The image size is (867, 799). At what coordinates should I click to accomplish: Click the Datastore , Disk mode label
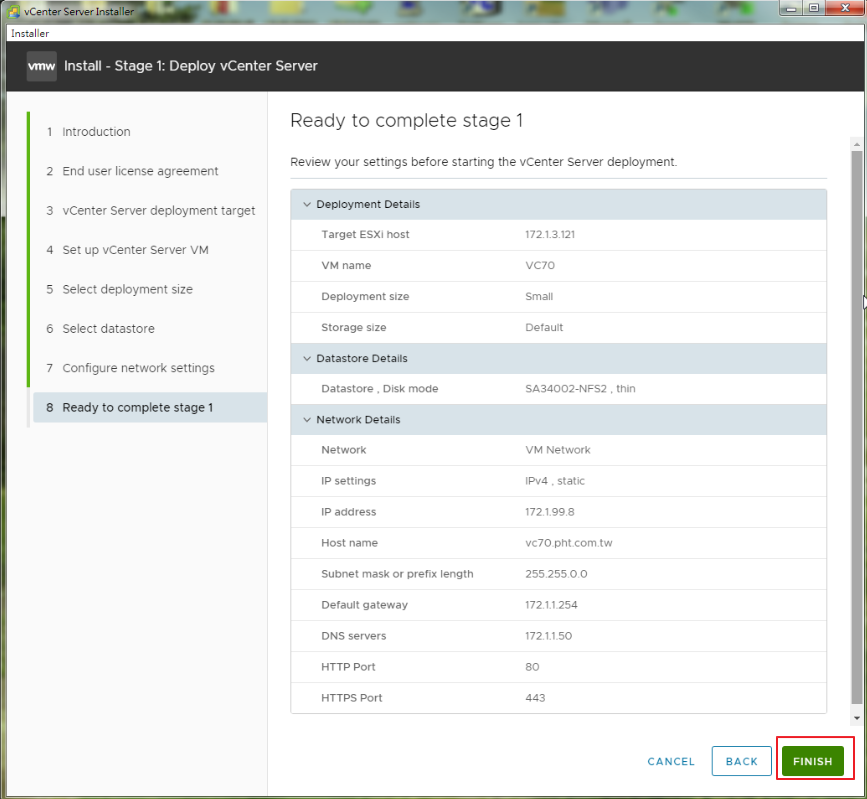click(x=379, y=389)
